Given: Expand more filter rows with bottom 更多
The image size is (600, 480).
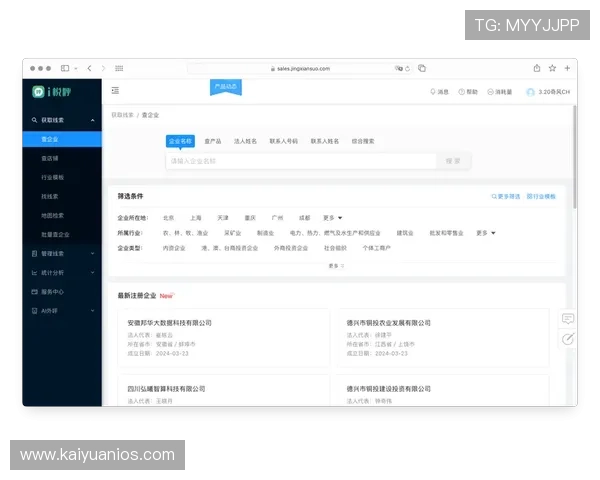Looking at the screenshot, I should point(336,266).
